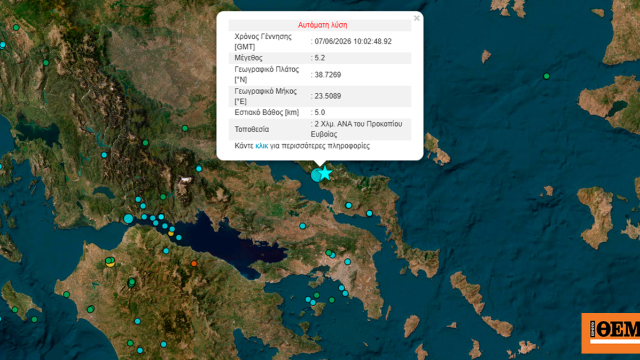Close the earthquake info popup

coord(416,18)
